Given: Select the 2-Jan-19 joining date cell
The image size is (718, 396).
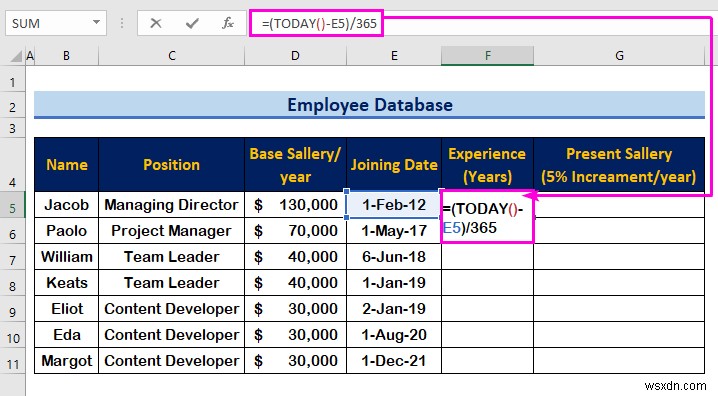Looking at the screenshot, I should pyautogui.click(x=394, y=309).
